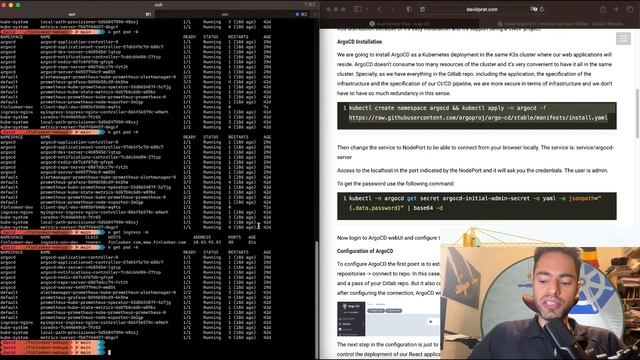
Task: Open the Safari share menu
Action: pyautogui.click(x=603, y=9)
